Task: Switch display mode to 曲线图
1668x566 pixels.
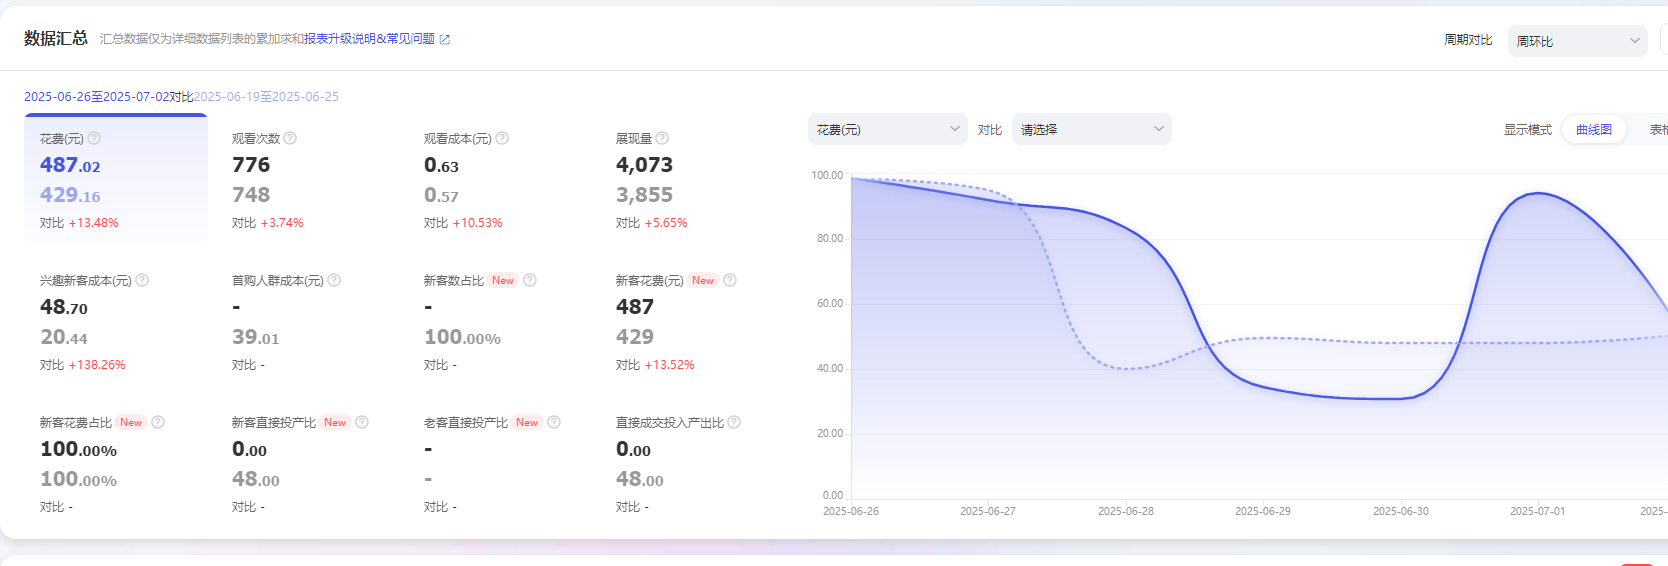Action: [x=1593, y=130]
